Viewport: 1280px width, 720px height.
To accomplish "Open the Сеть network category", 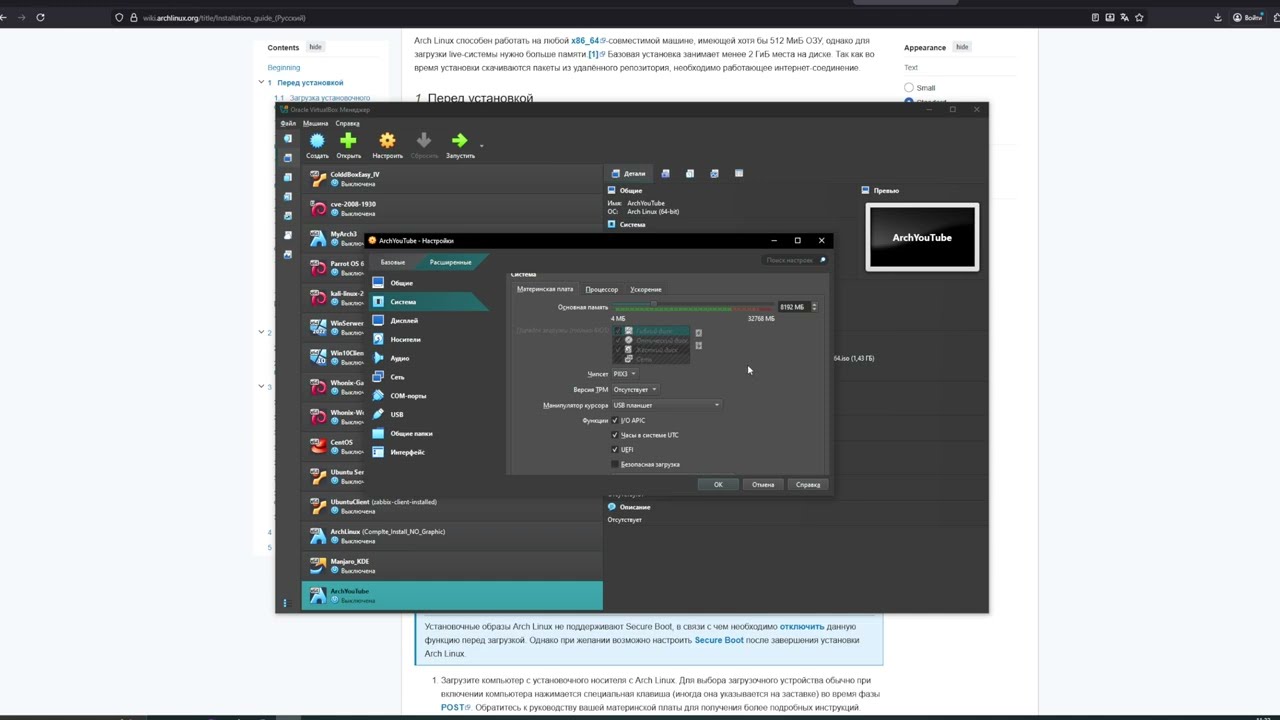I will click(x=427, y=377).
